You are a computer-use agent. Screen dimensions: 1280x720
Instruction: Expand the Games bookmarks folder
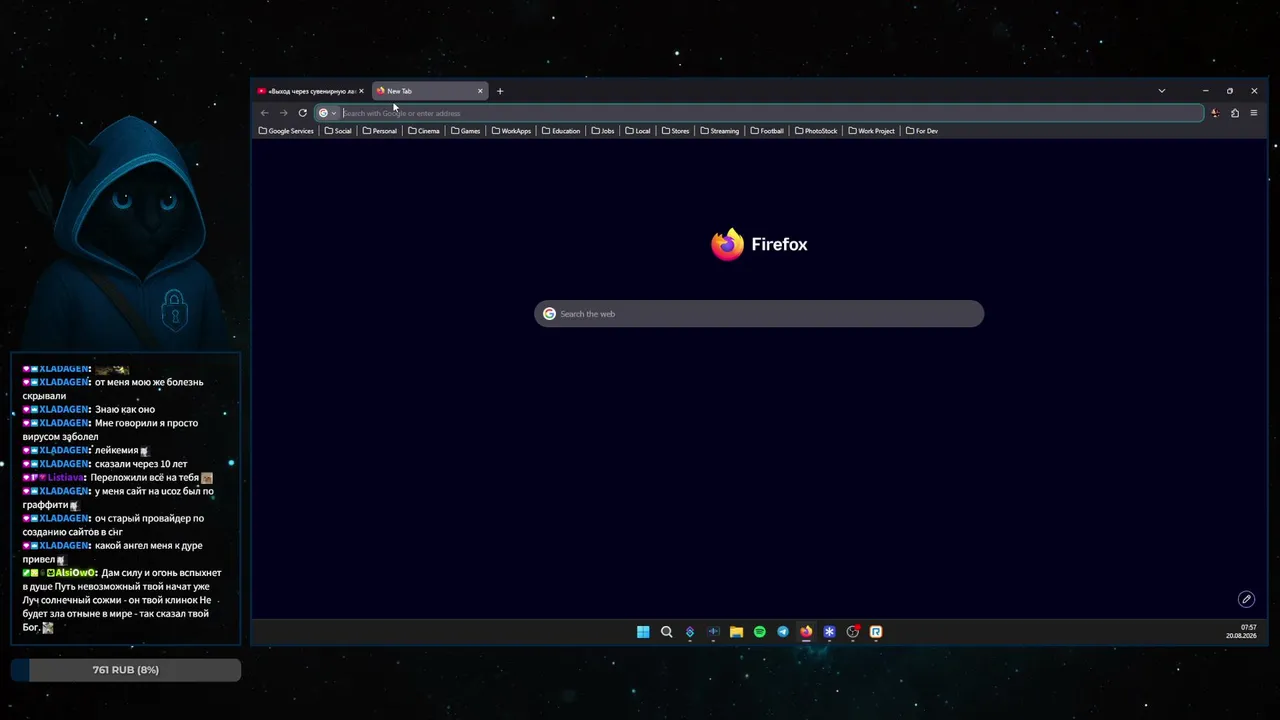point(466,131)
